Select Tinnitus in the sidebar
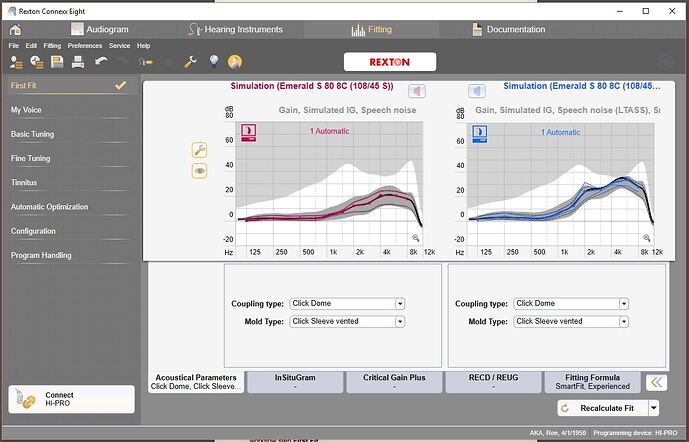The height and width of the screenshot is (442, 689). [x=70, y=182]
